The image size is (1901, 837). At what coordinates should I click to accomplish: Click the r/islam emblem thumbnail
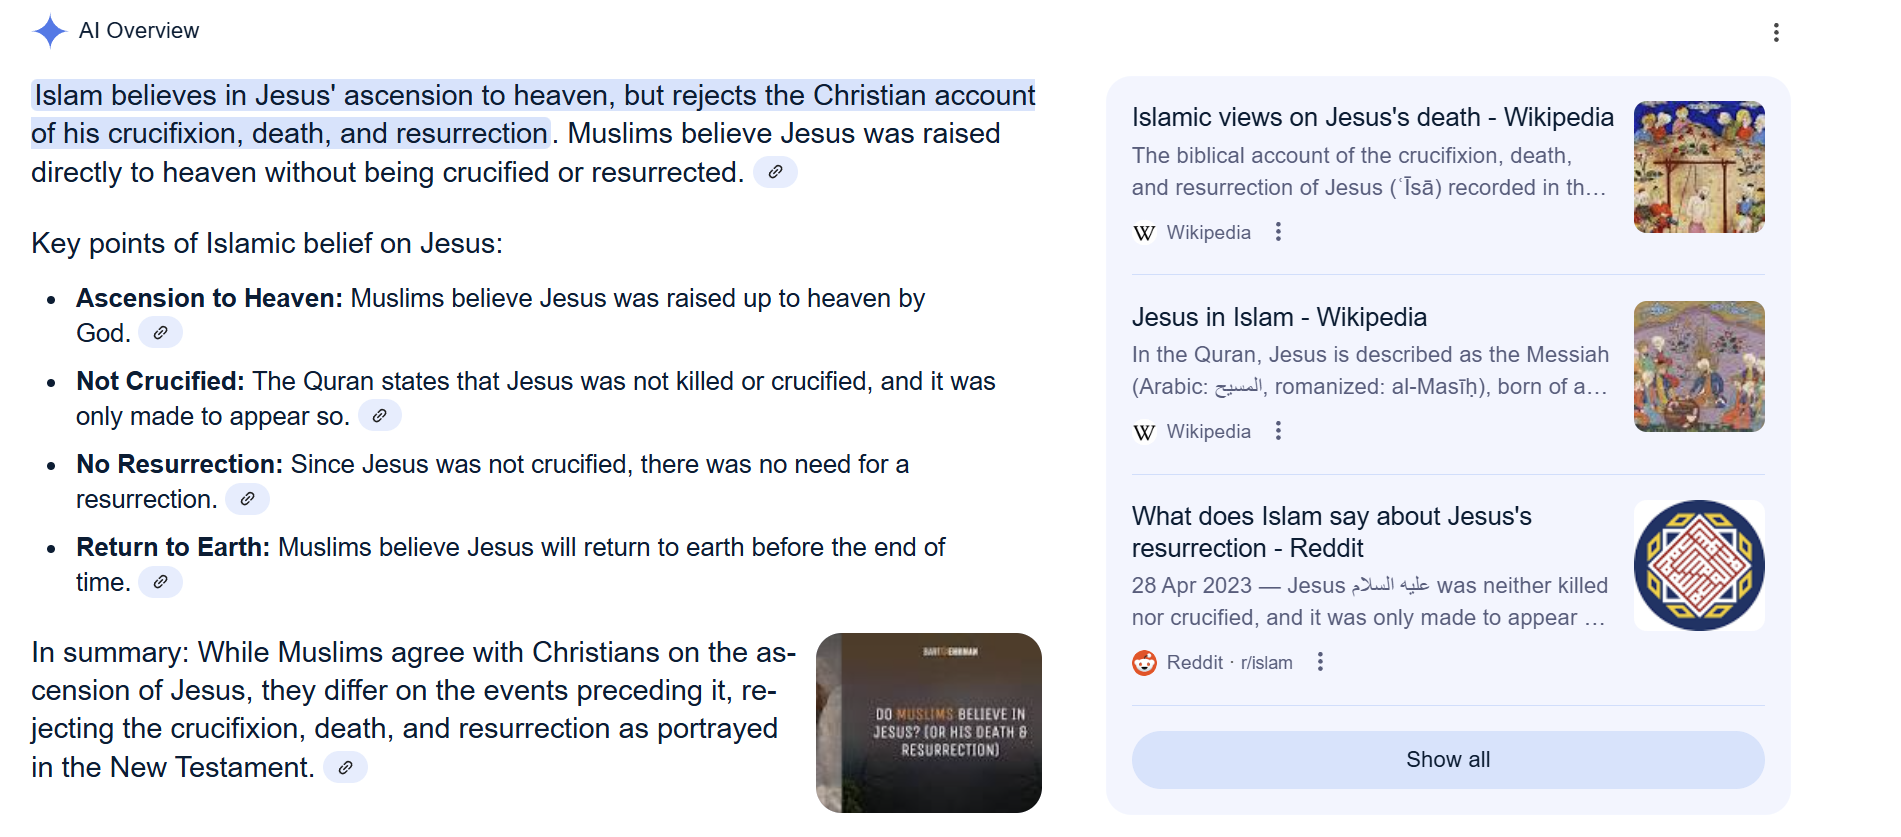click(x=1699, y=565)
